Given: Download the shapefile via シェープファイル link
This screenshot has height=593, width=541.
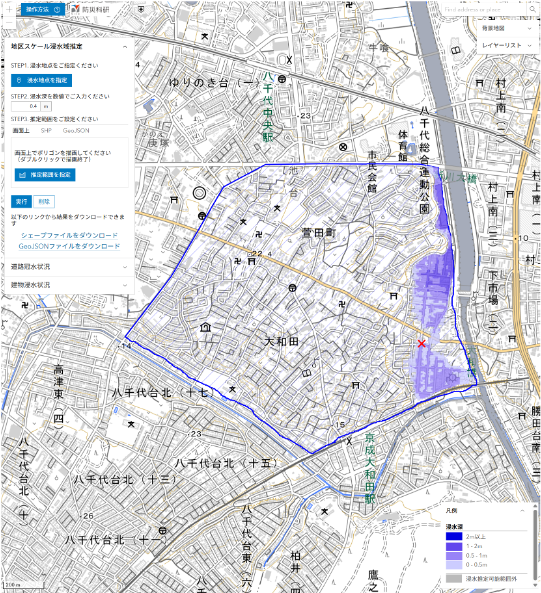Looking at the screenshot, I should coord(69,235).
